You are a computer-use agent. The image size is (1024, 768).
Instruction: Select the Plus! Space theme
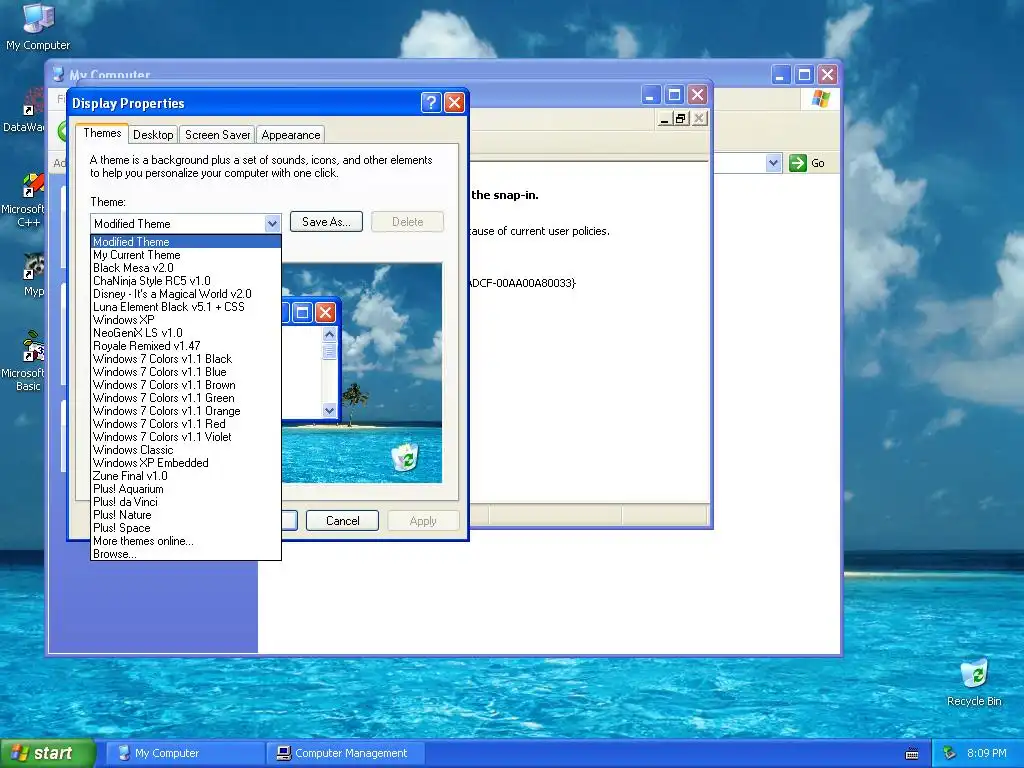point(185,528)
